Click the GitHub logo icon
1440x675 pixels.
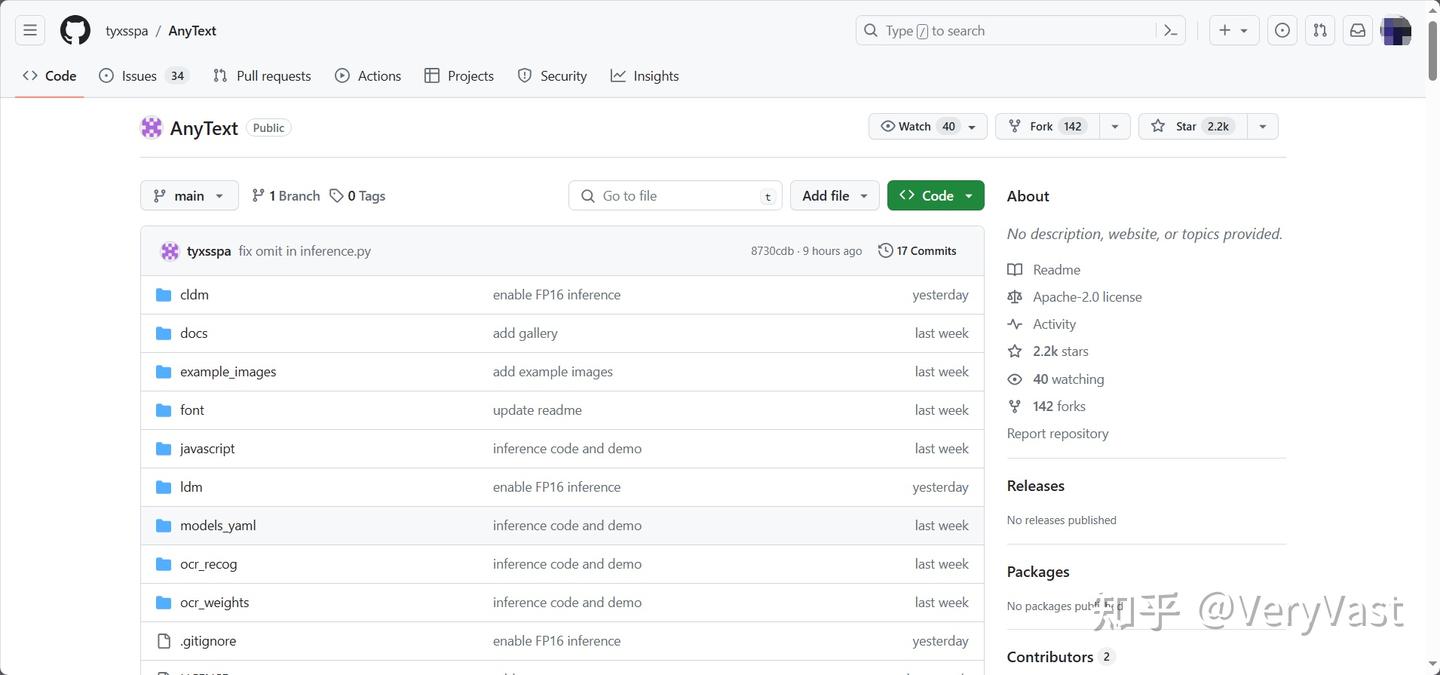point(75,31)
